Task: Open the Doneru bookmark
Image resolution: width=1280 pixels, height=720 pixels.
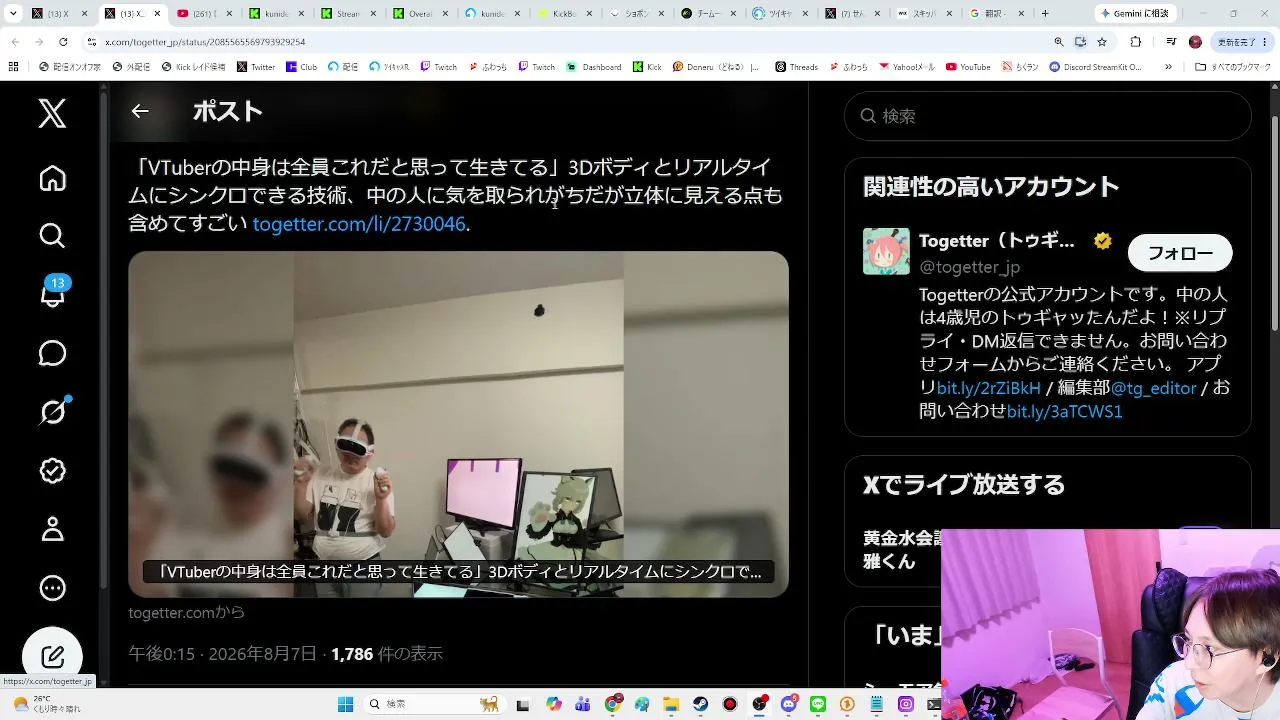Action: 716,67
